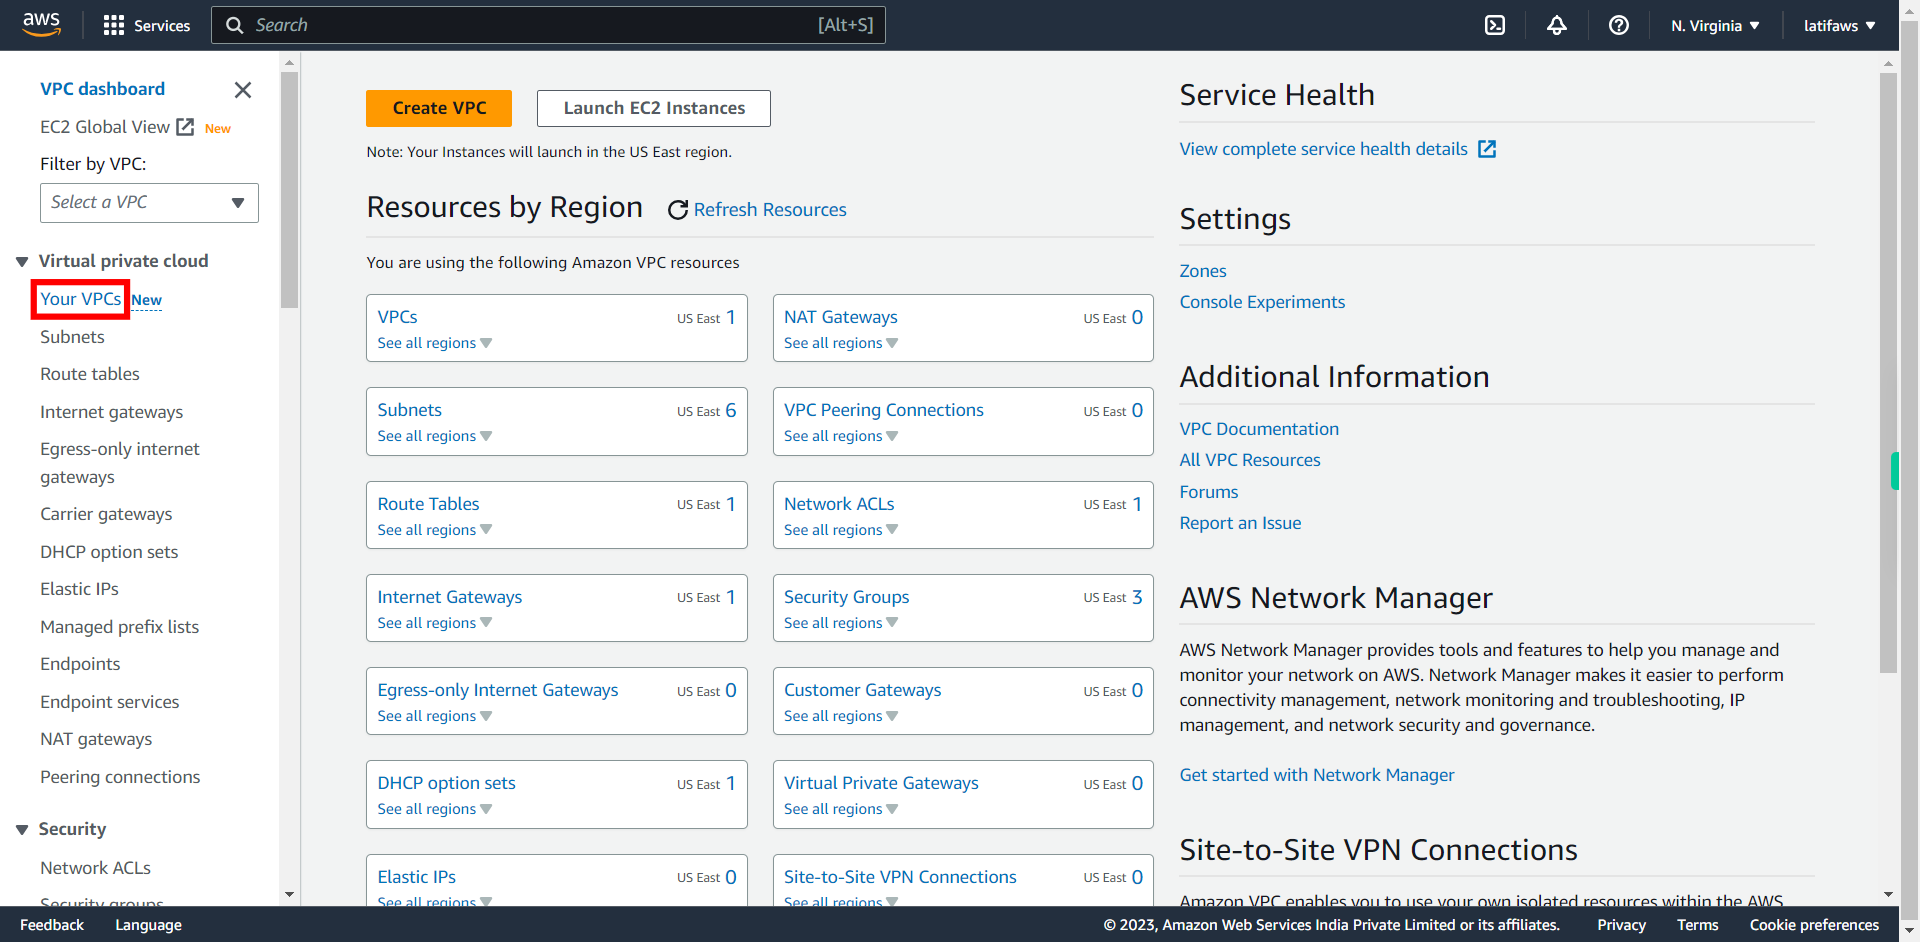Expand See all regions under VPCs
This screenshot has height=942, width=1920.
pos(435,343)
